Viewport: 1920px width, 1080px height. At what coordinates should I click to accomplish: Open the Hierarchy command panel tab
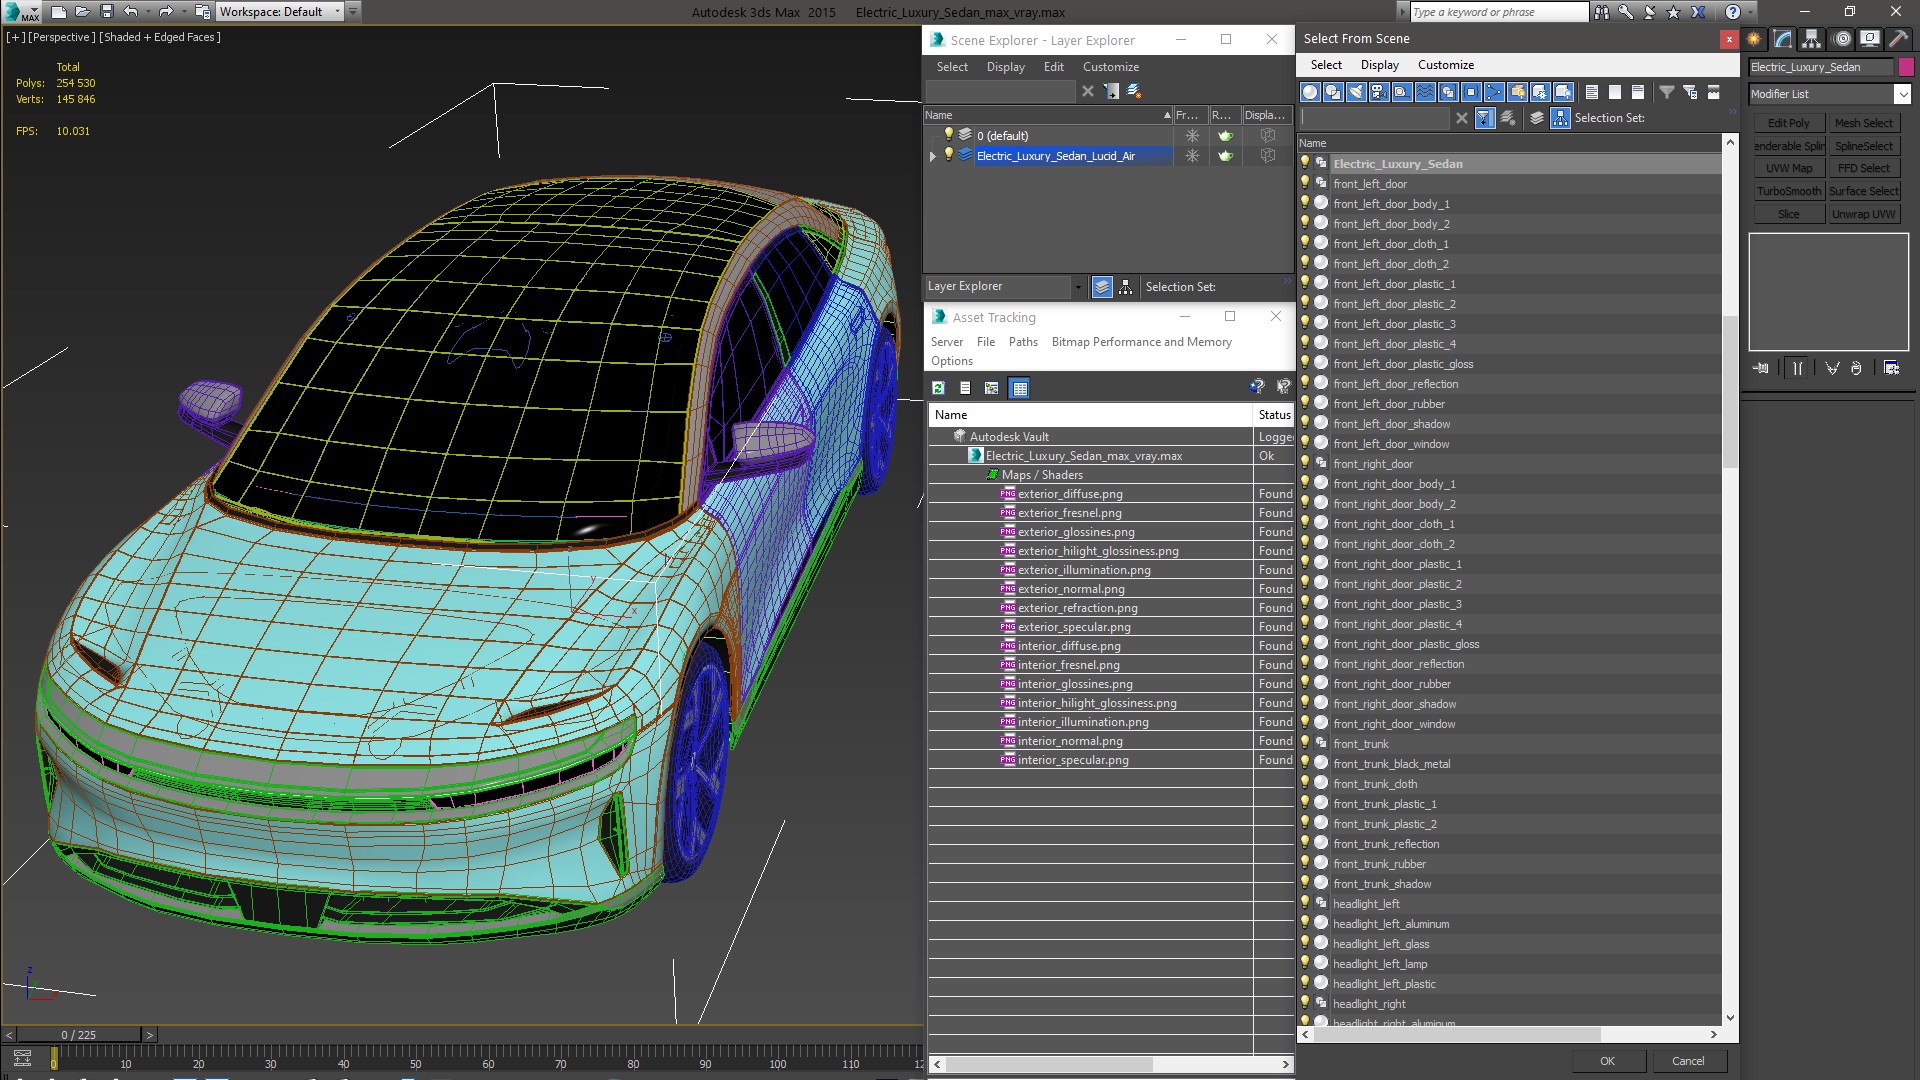click(1811, 40)
